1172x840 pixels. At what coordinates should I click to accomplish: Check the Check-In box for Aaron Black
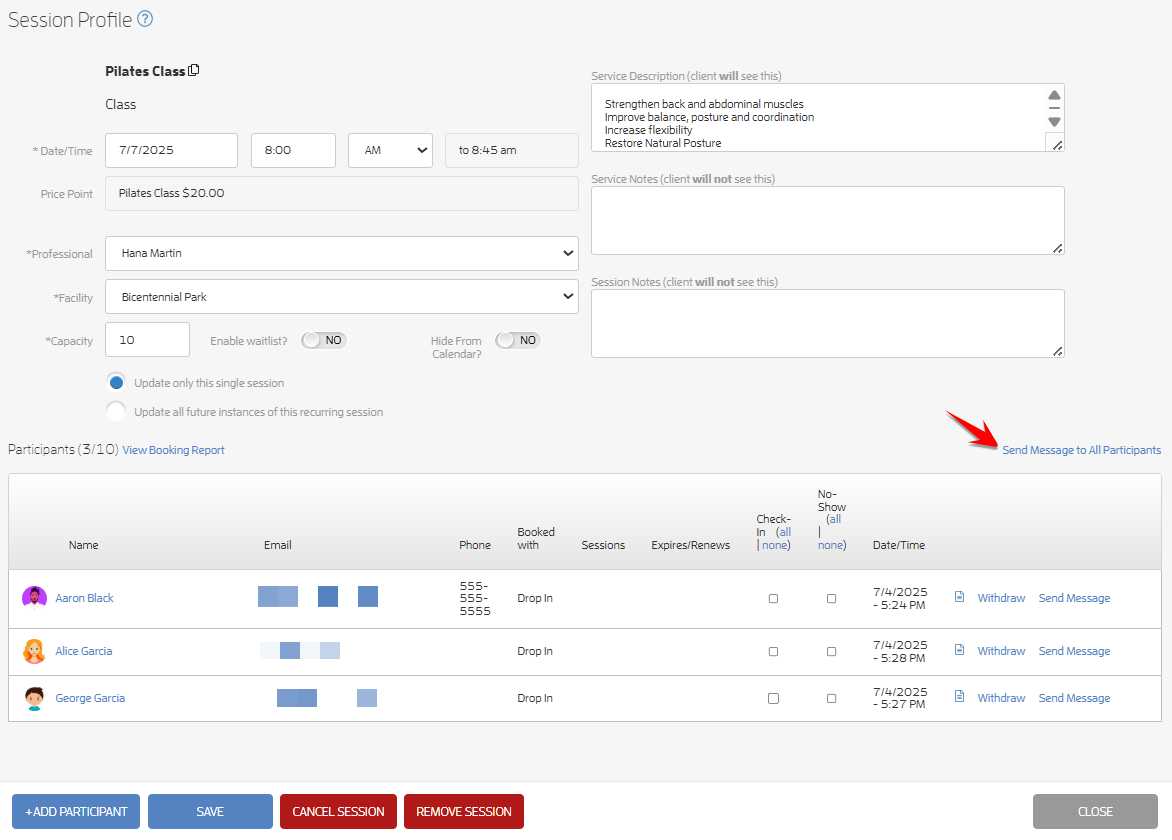[x=774, y=599]
